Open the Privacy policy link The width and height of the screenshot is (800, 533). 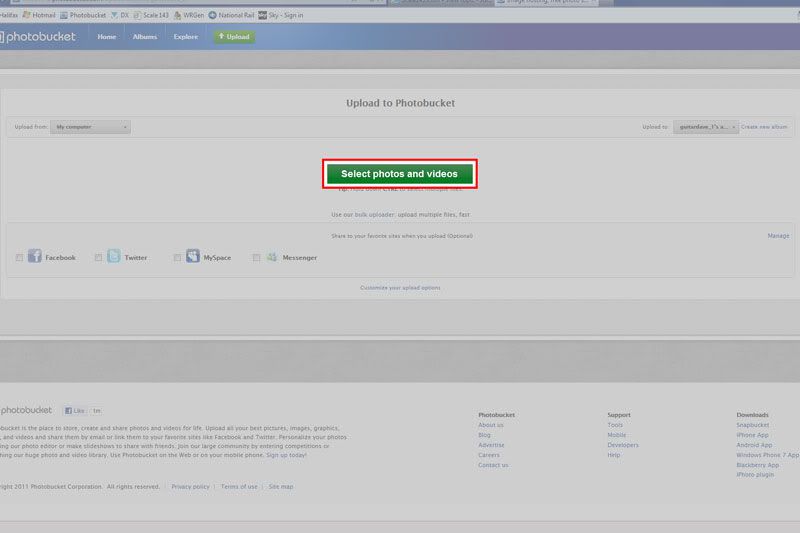point(190,487)
